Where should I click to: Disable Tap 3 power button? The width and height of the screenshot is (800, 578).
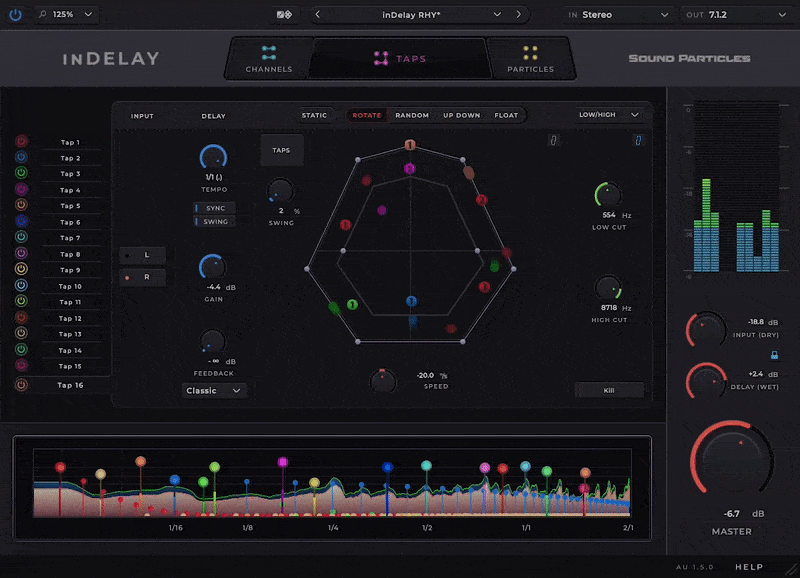pyautogui.click(x=21, y=173)
